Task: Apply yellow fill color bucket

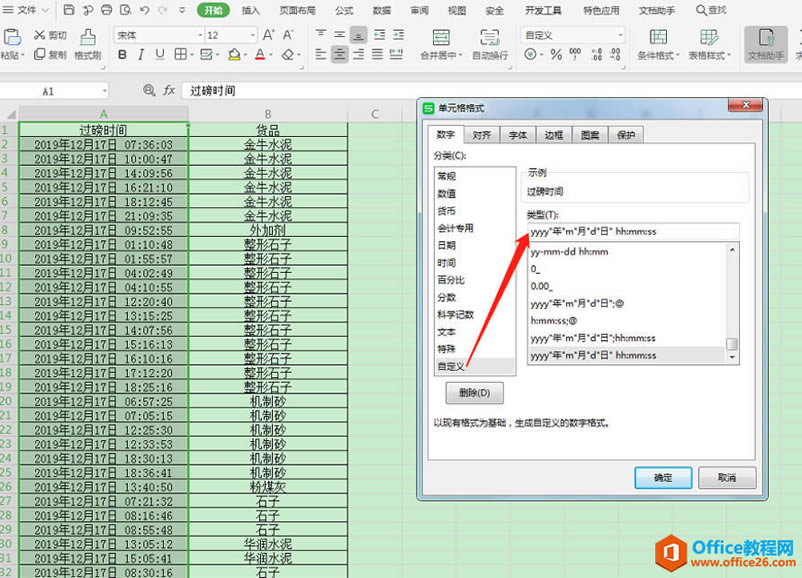Action: pos(234,54)
